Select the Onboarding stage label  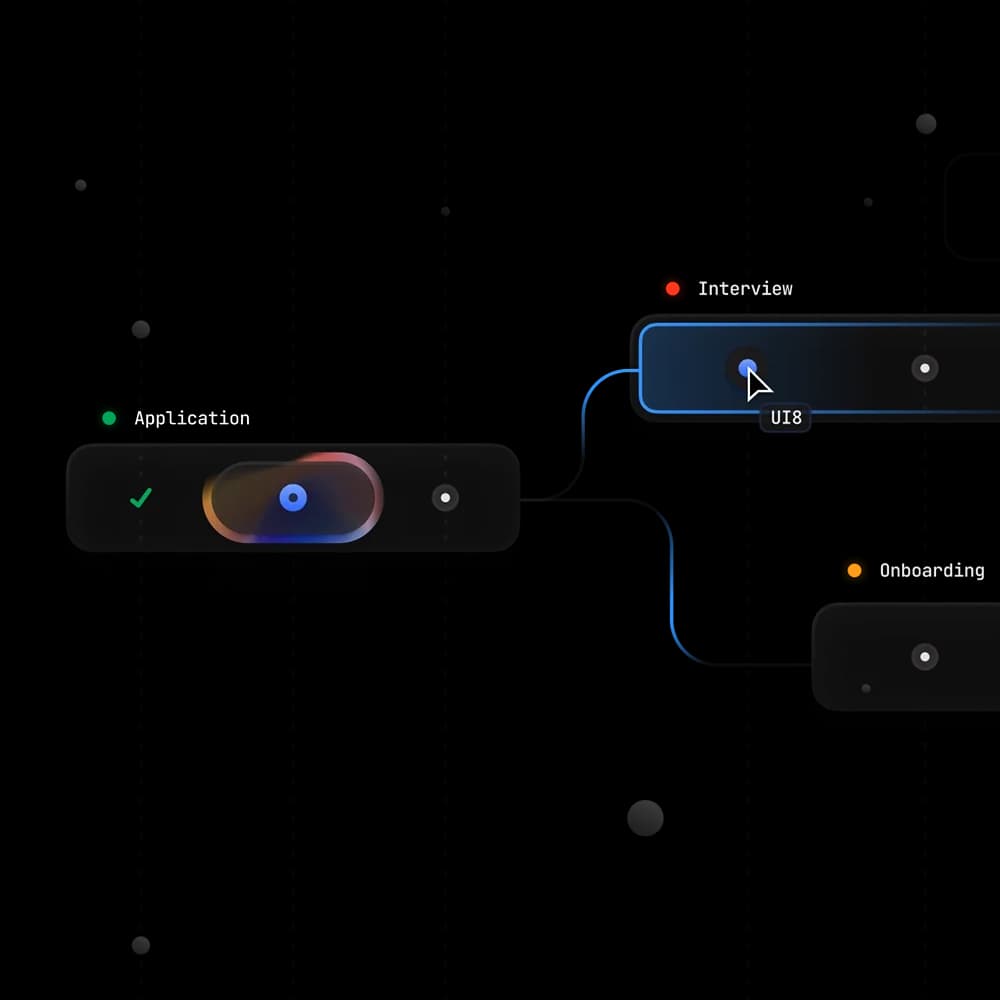932,571
